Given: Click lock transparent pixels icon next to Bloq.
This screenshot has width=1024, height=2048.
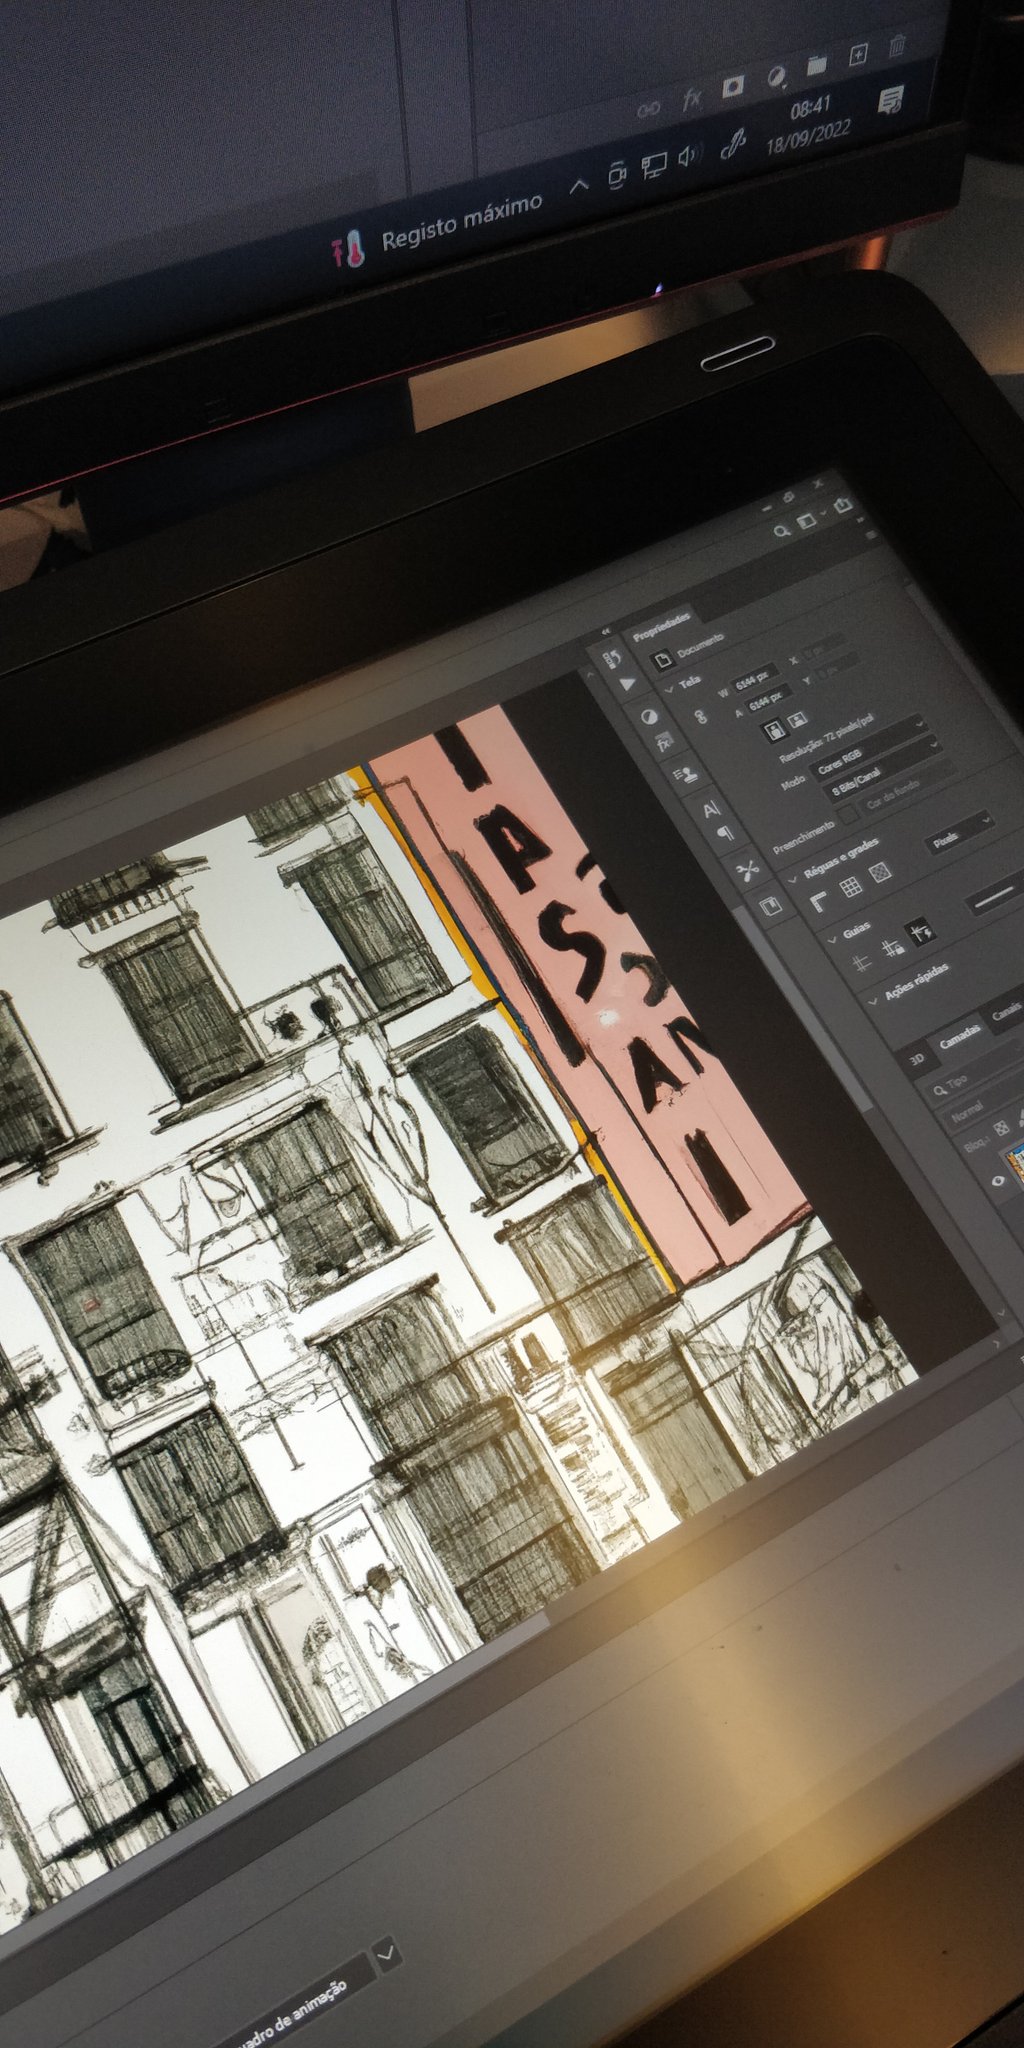Looking at the screenshot, I should [x=1001, y=1128].
